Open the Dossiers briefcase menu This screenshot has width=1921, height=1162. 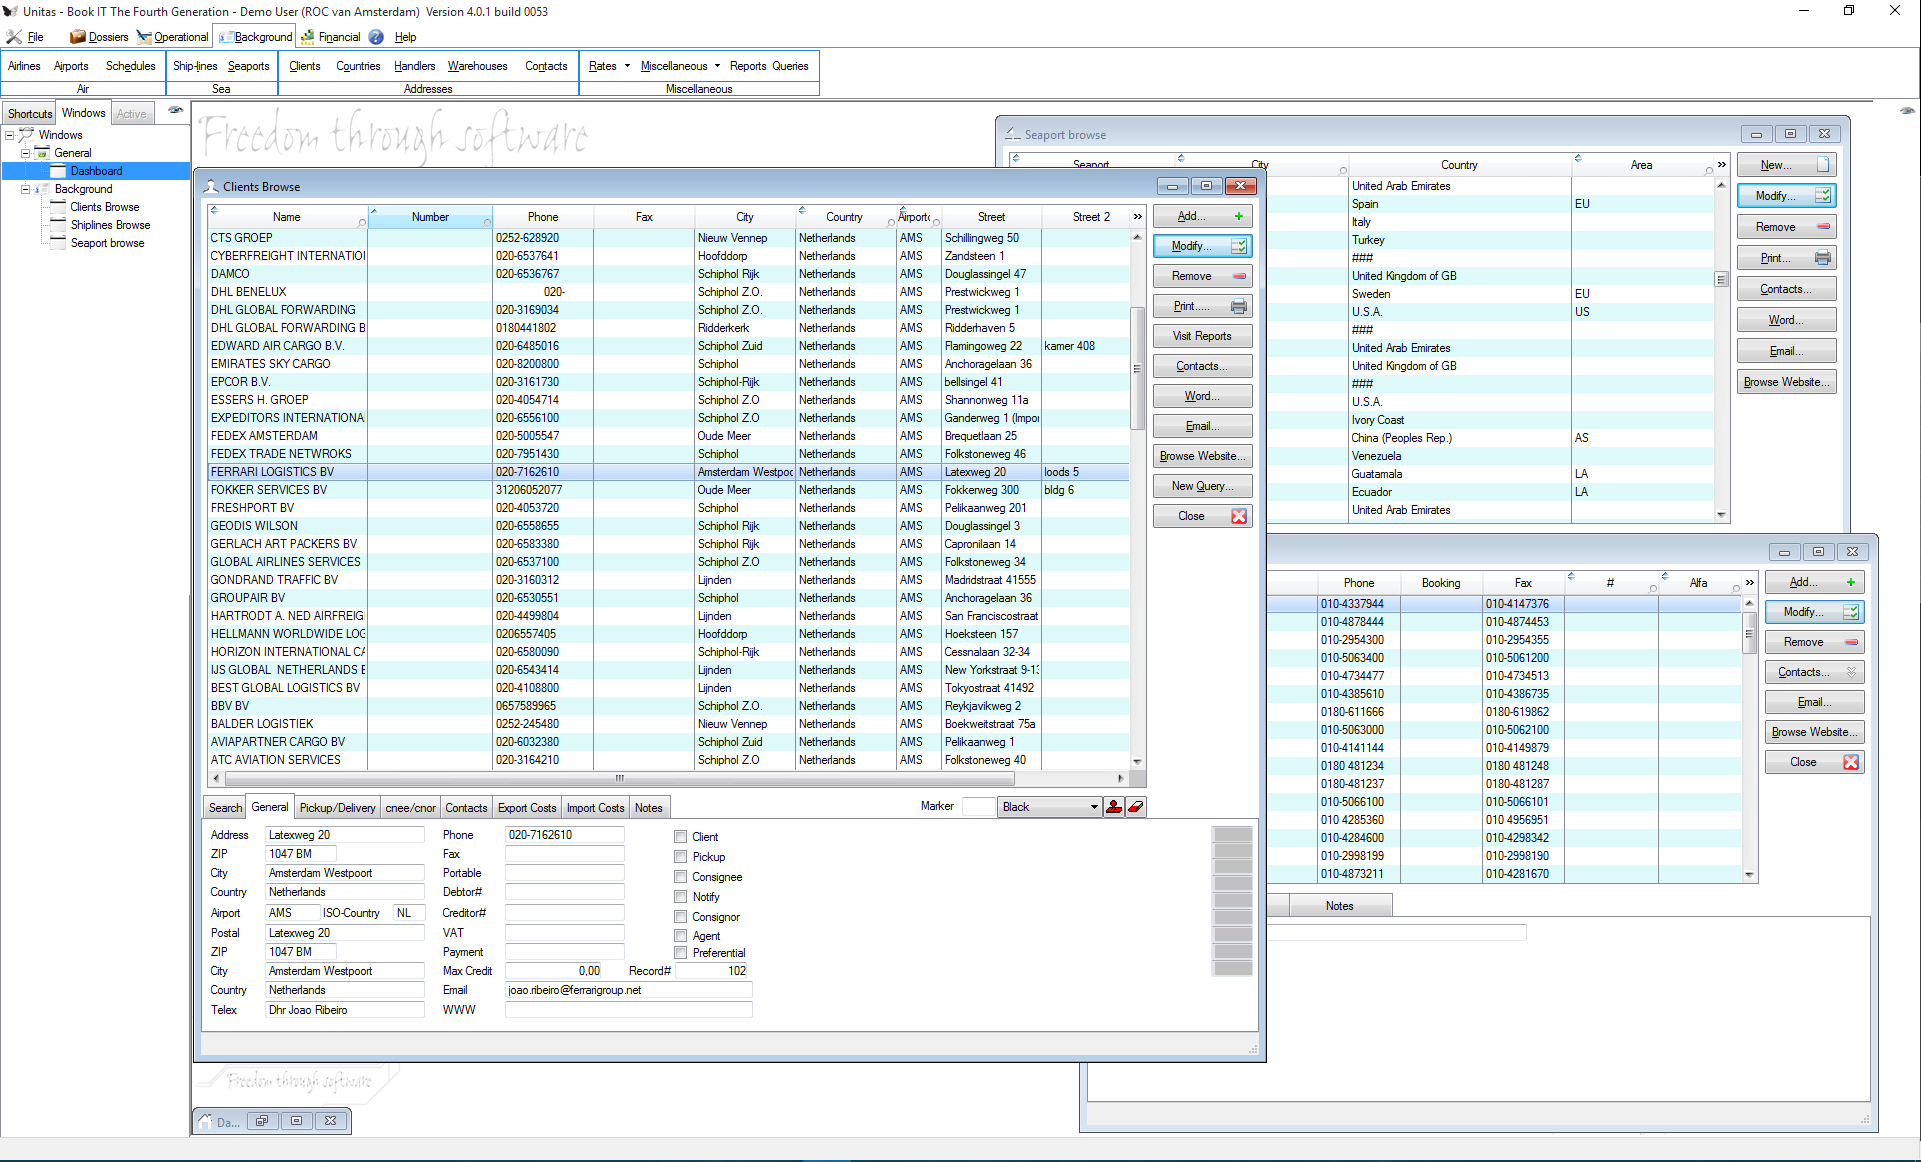click(x=99, y=37)
